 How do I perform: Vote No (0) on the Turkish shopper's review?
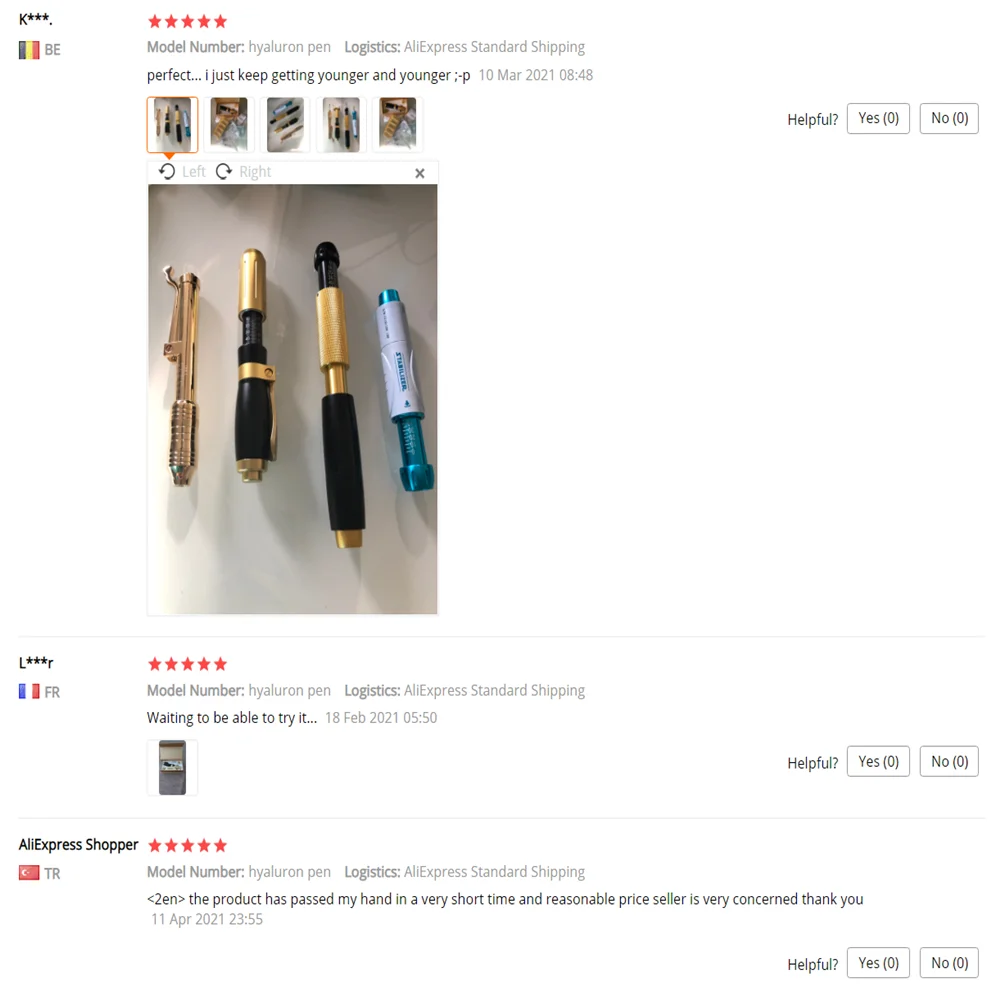tap(949, 963)
